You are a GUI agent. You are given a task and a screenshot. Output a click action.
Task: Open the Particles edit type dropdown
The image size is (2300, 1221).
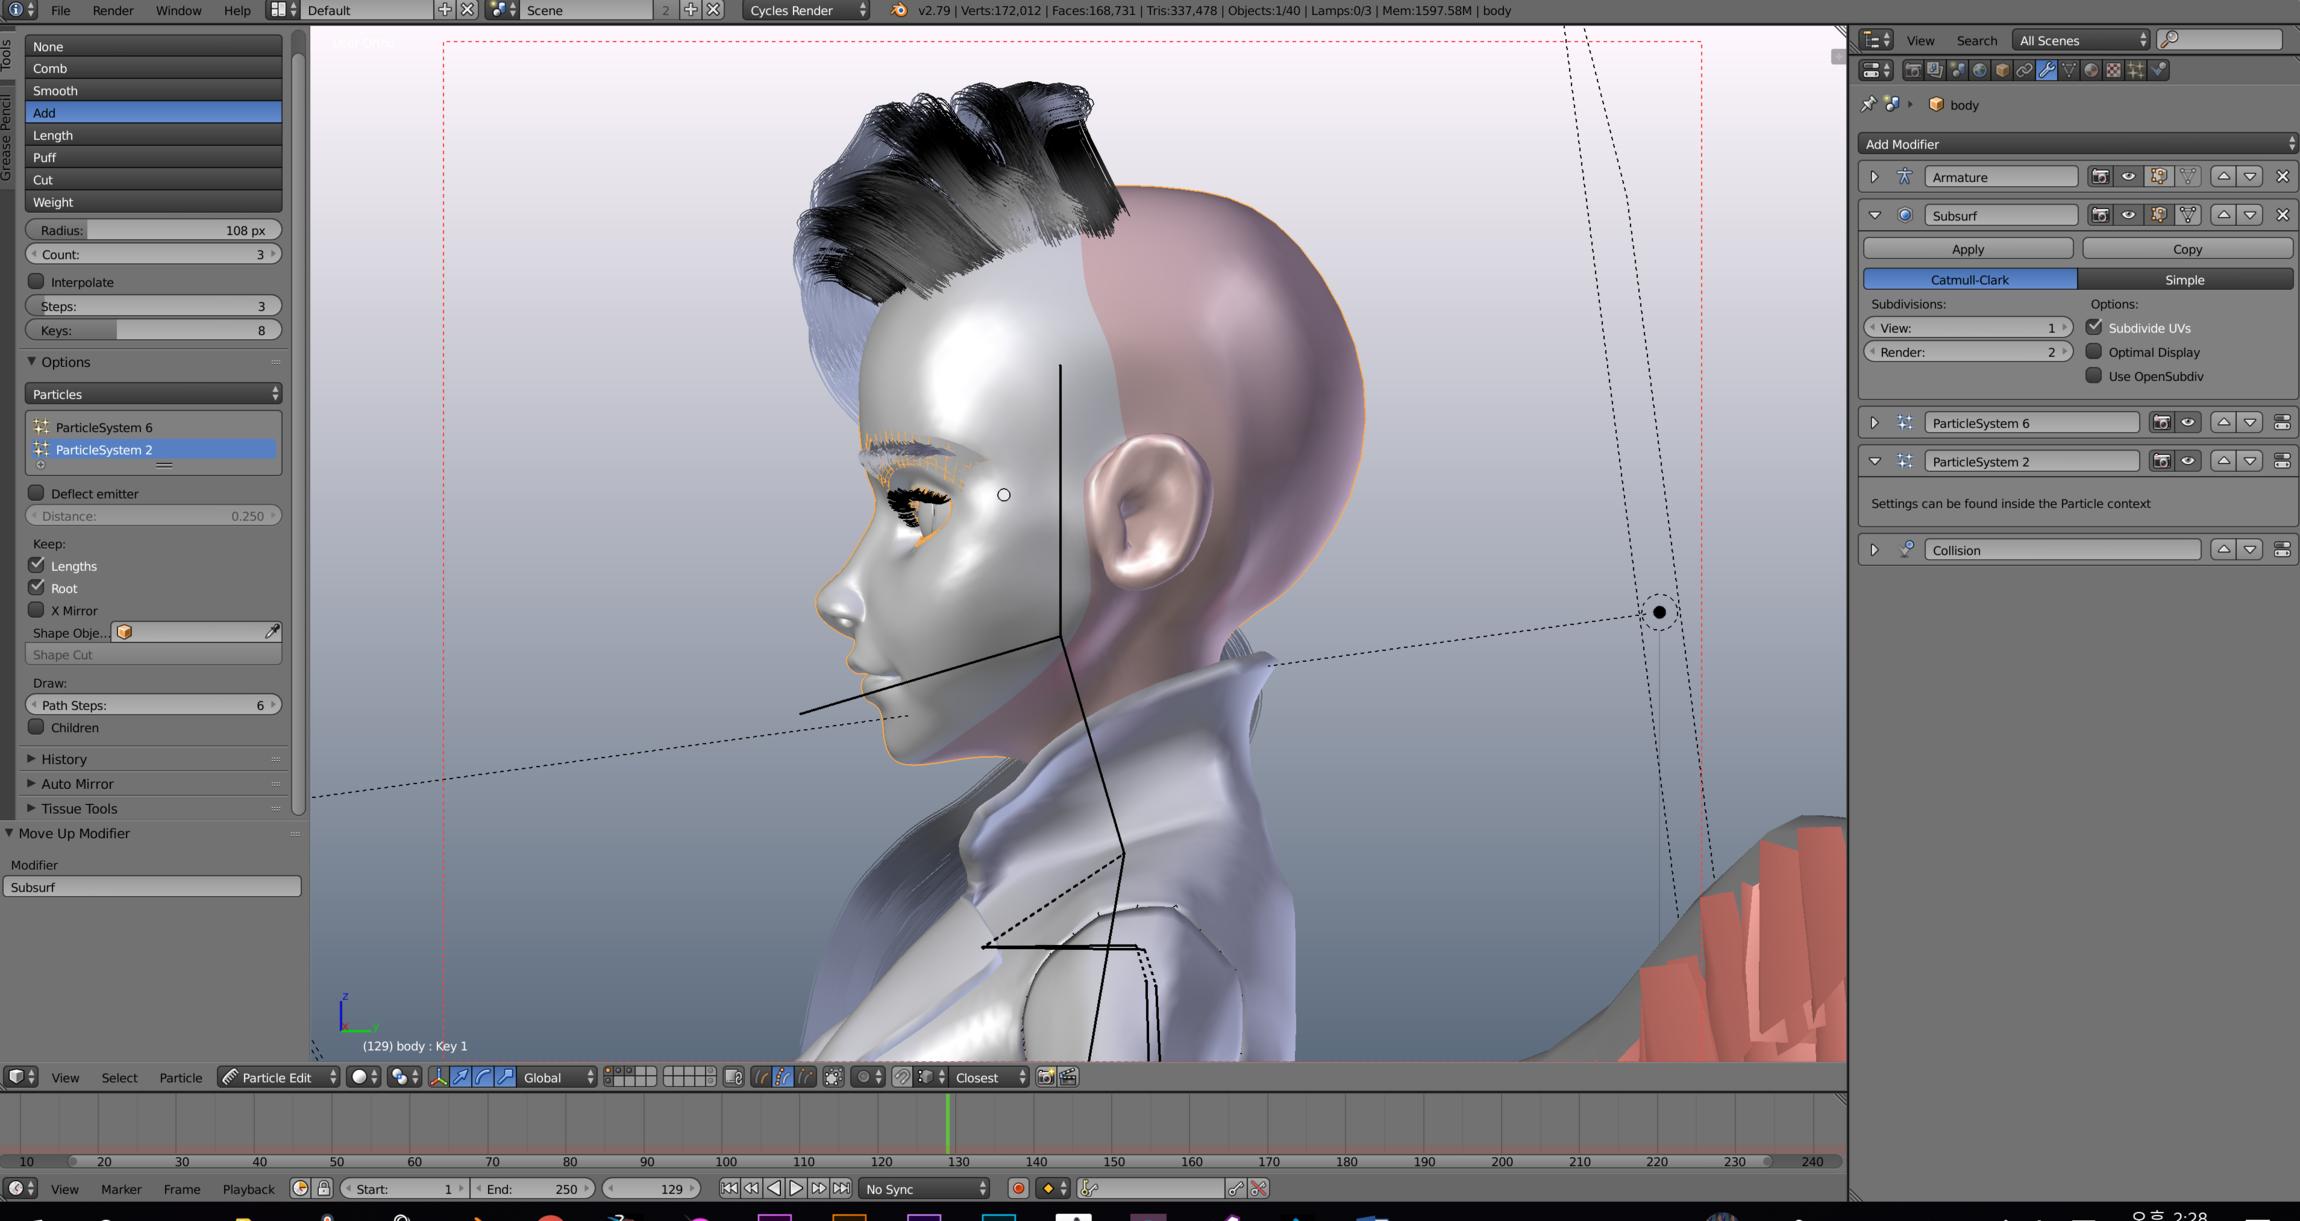coord(153,394)
